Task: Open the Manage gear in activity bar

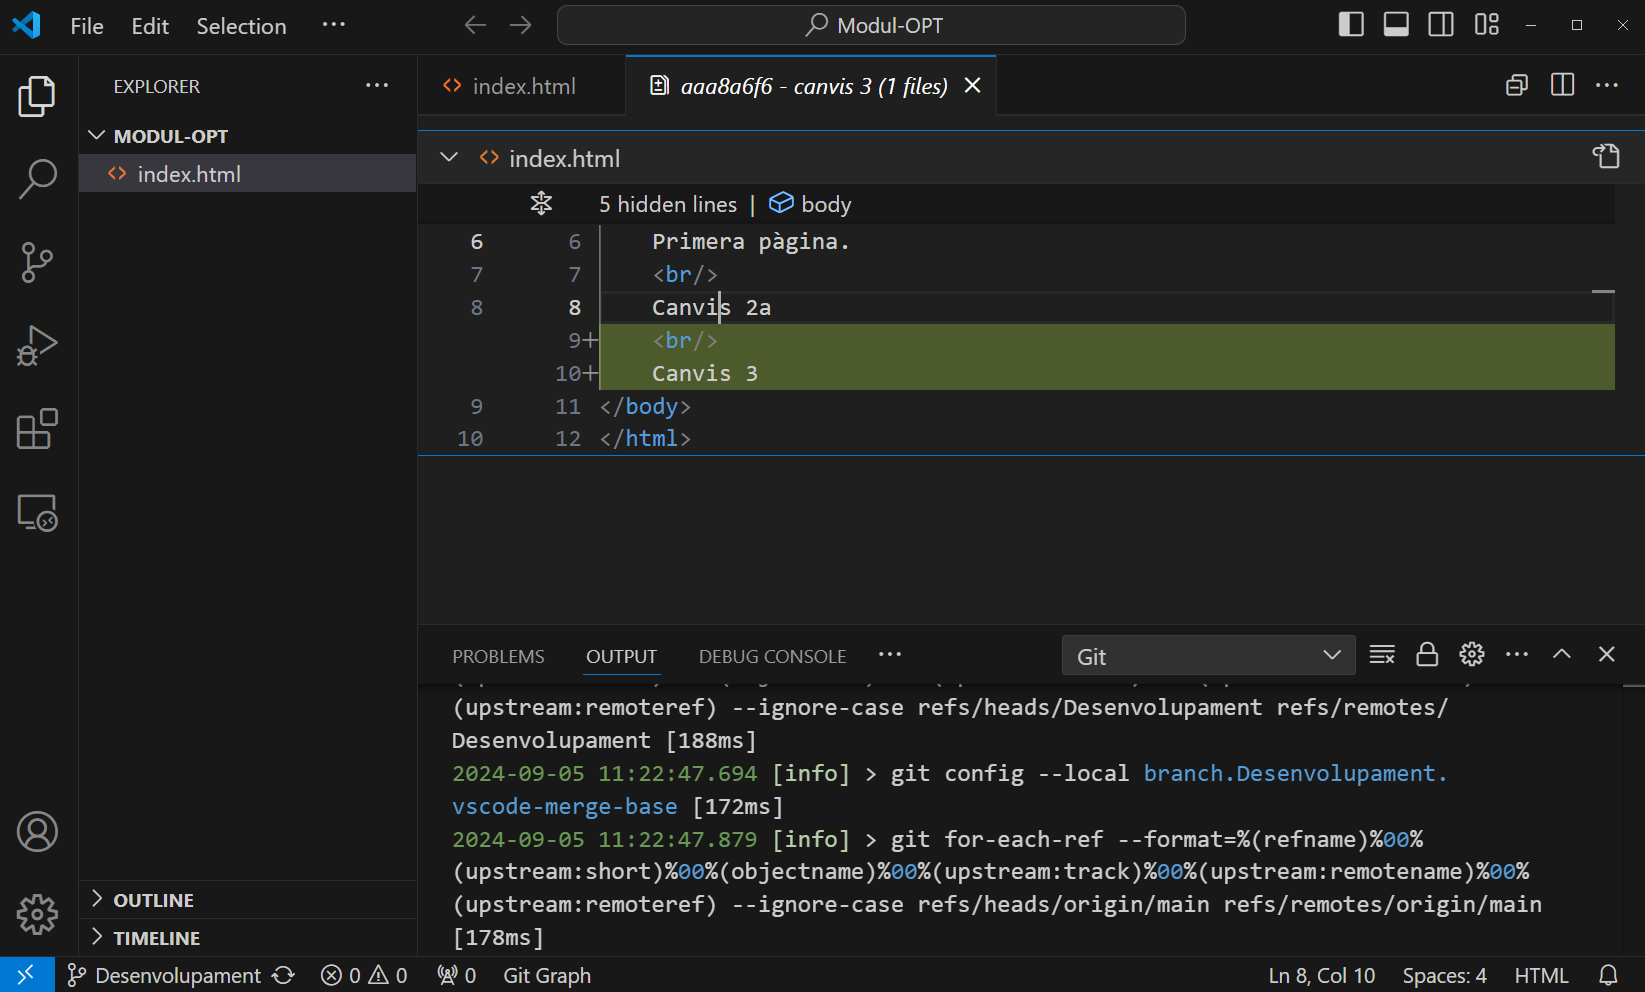Action: click(37, 914)
